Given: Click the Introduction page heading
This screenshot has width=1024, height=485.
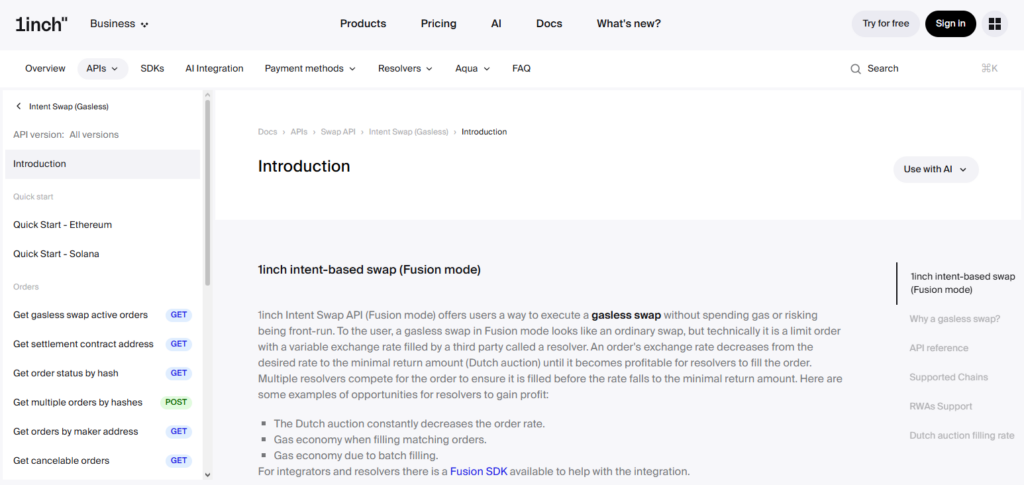Looking at the screenshot, I should click(x=304, y=166).
